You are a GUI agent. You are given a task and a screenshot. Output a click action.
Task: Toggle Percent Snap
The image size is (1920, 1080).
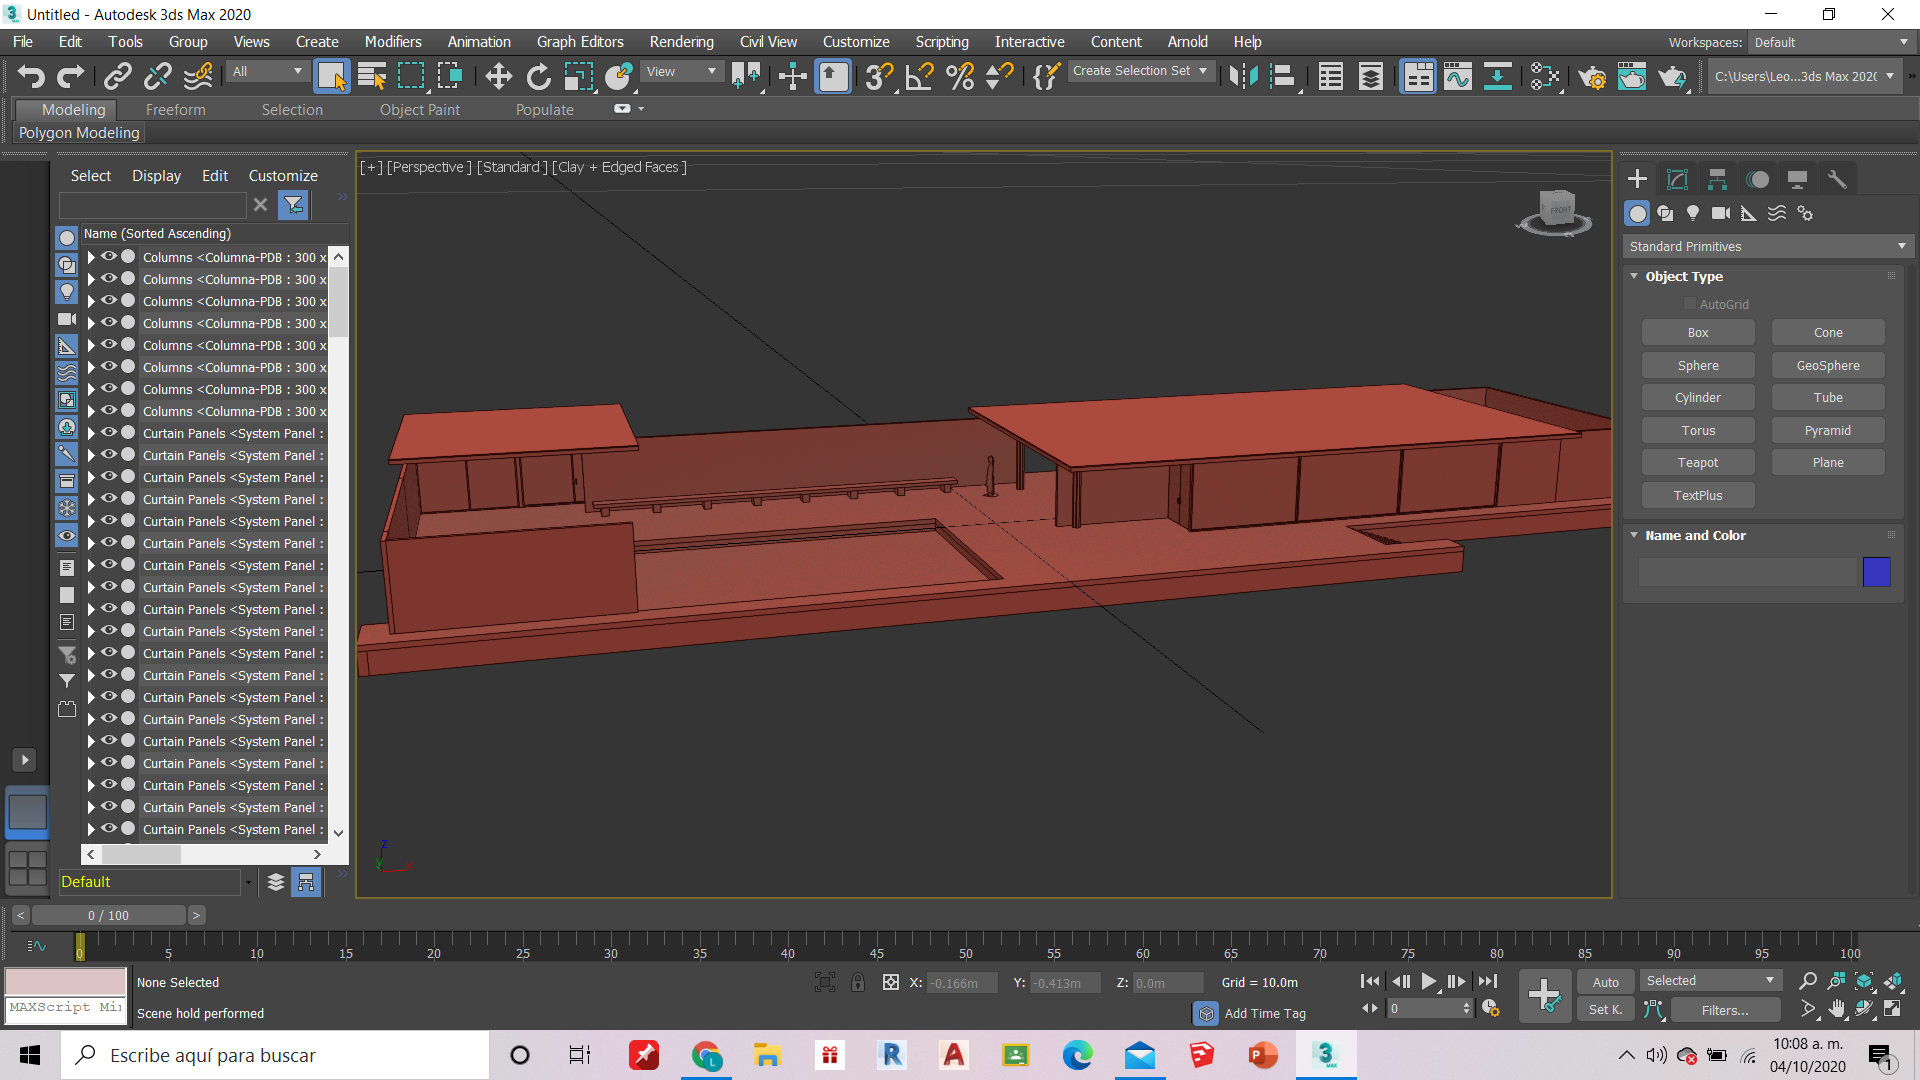pyautogui.click(x=960, y=76)
